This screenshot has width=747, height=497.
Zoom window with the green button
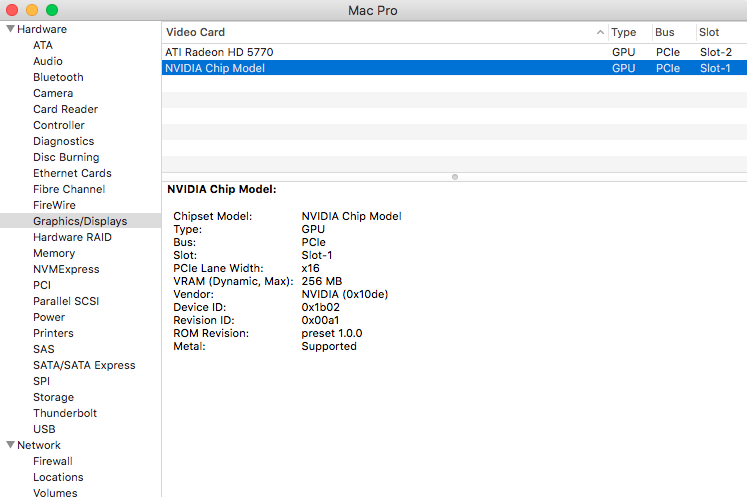pyautogui.click(x=52, y=10)
